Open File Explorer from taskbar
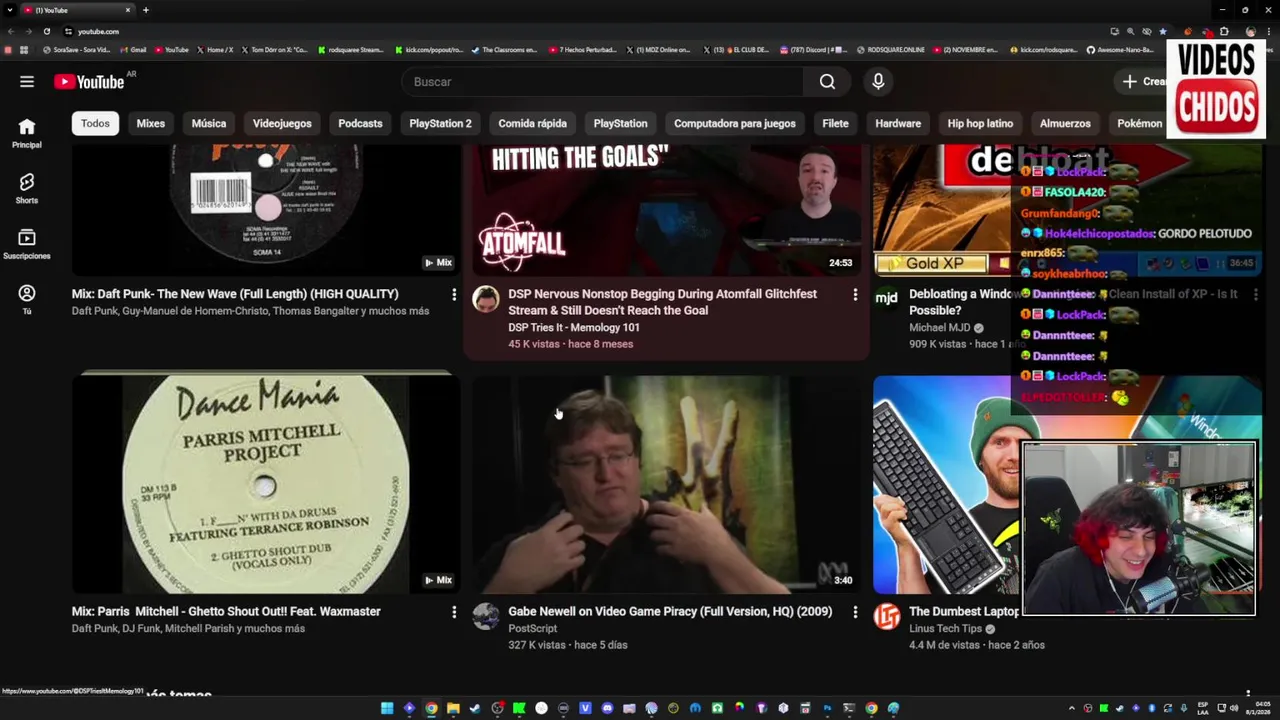1280x720 pixels. pos(453,708)
